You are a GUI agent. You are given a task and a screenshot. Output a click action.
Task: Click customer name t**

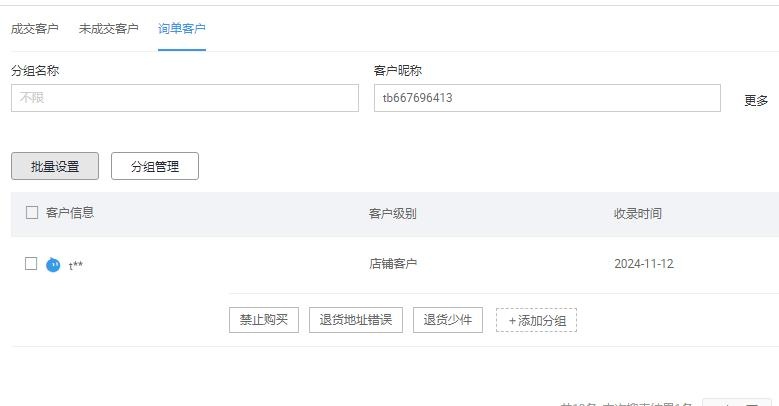click(x=76, y=265)
